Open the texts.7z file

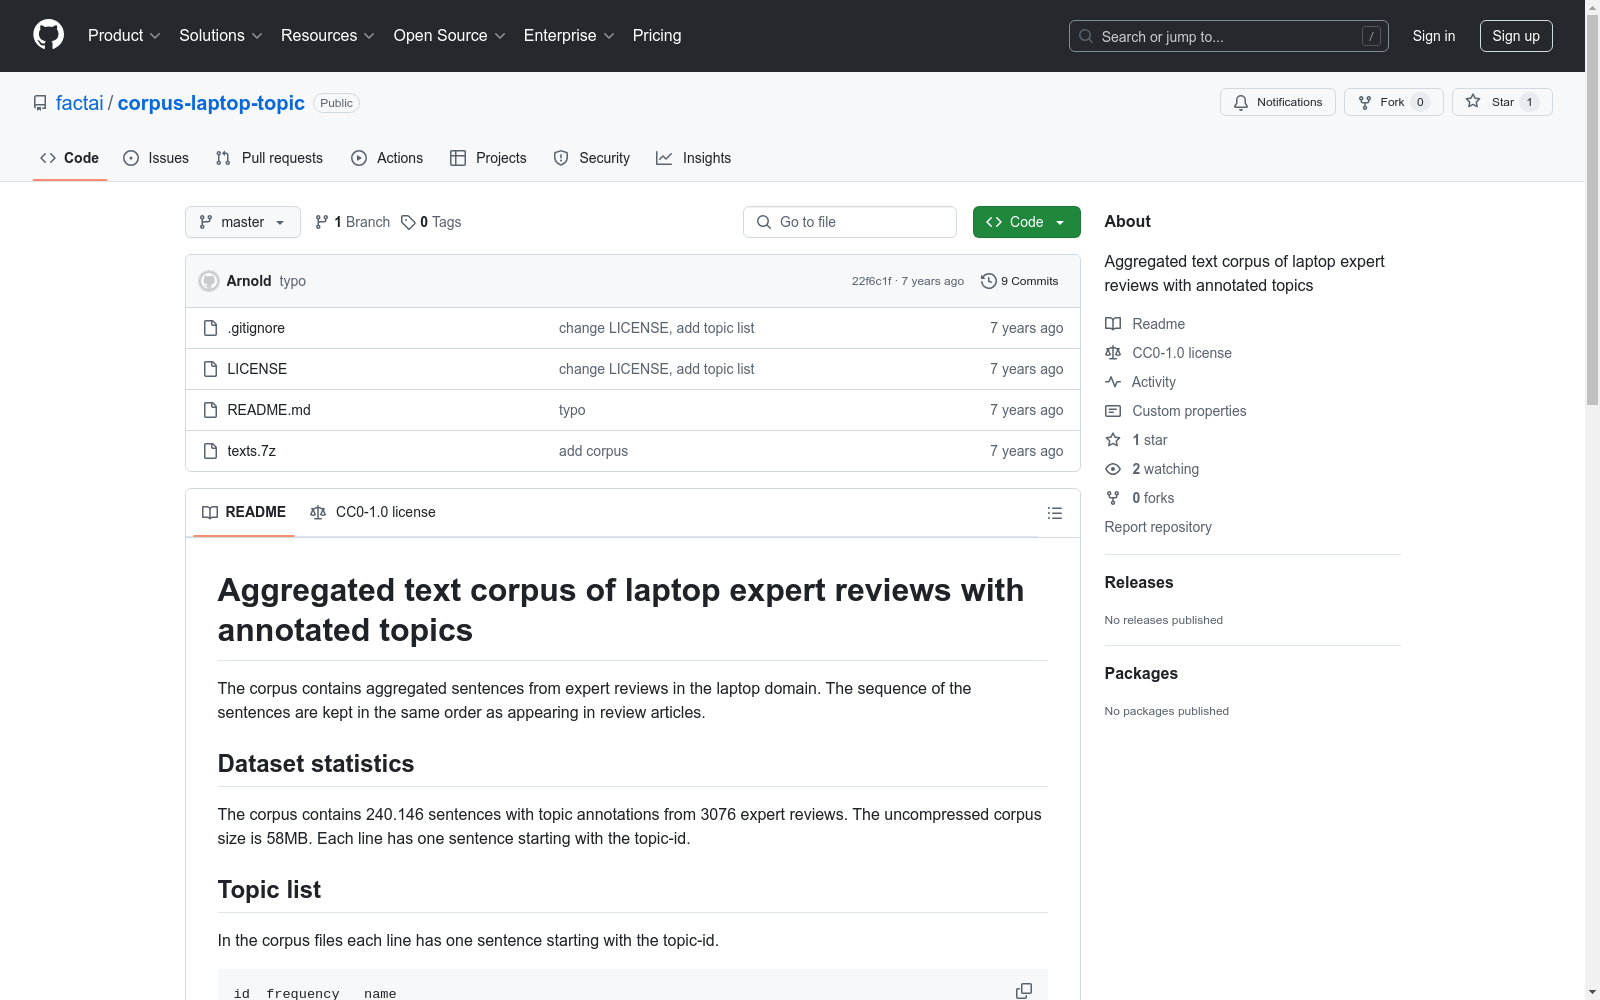[252, 451]
